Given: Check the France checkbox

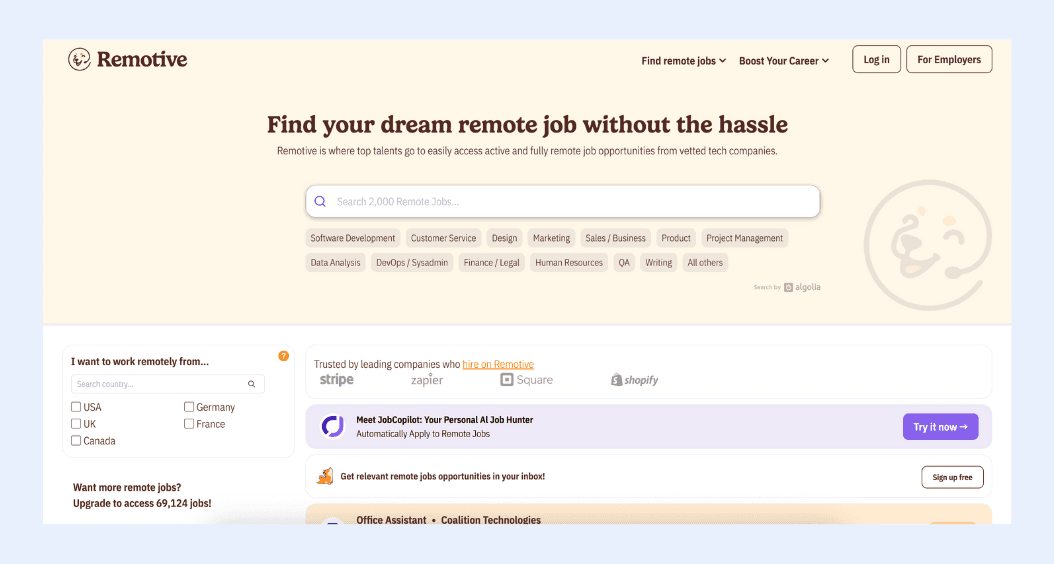Looking at the screenshot, I should pos(189,424).
